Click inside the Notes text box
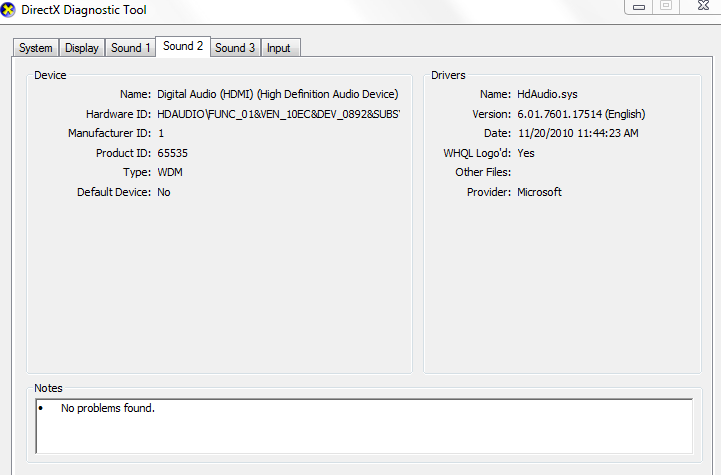Screen dimensions: 721x475 click(x=364, y=426)
